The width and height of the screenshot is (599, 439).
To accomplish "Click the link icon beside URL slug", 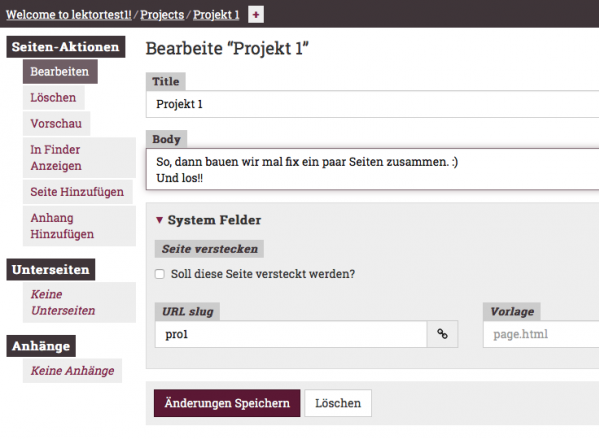I will 442,334.
